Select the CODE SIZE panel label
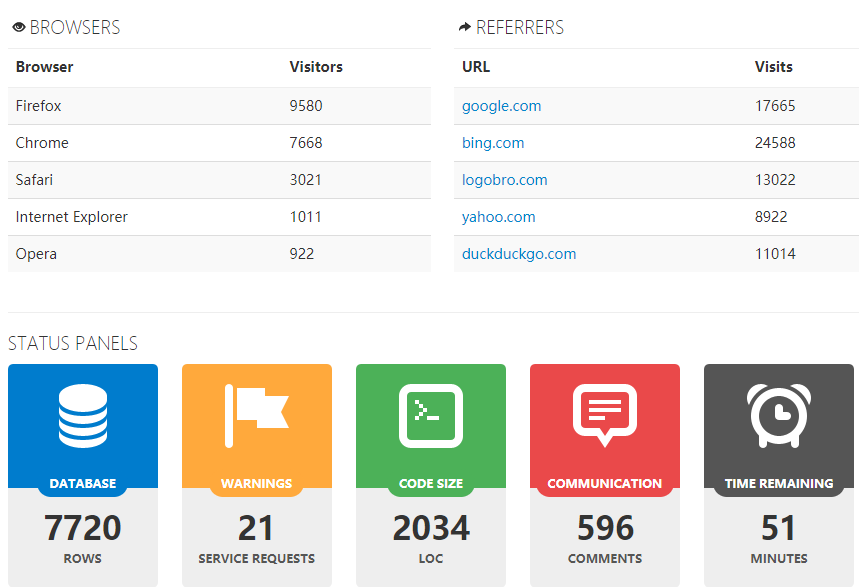This screenshot has height=587, width=859. [431, 483]
